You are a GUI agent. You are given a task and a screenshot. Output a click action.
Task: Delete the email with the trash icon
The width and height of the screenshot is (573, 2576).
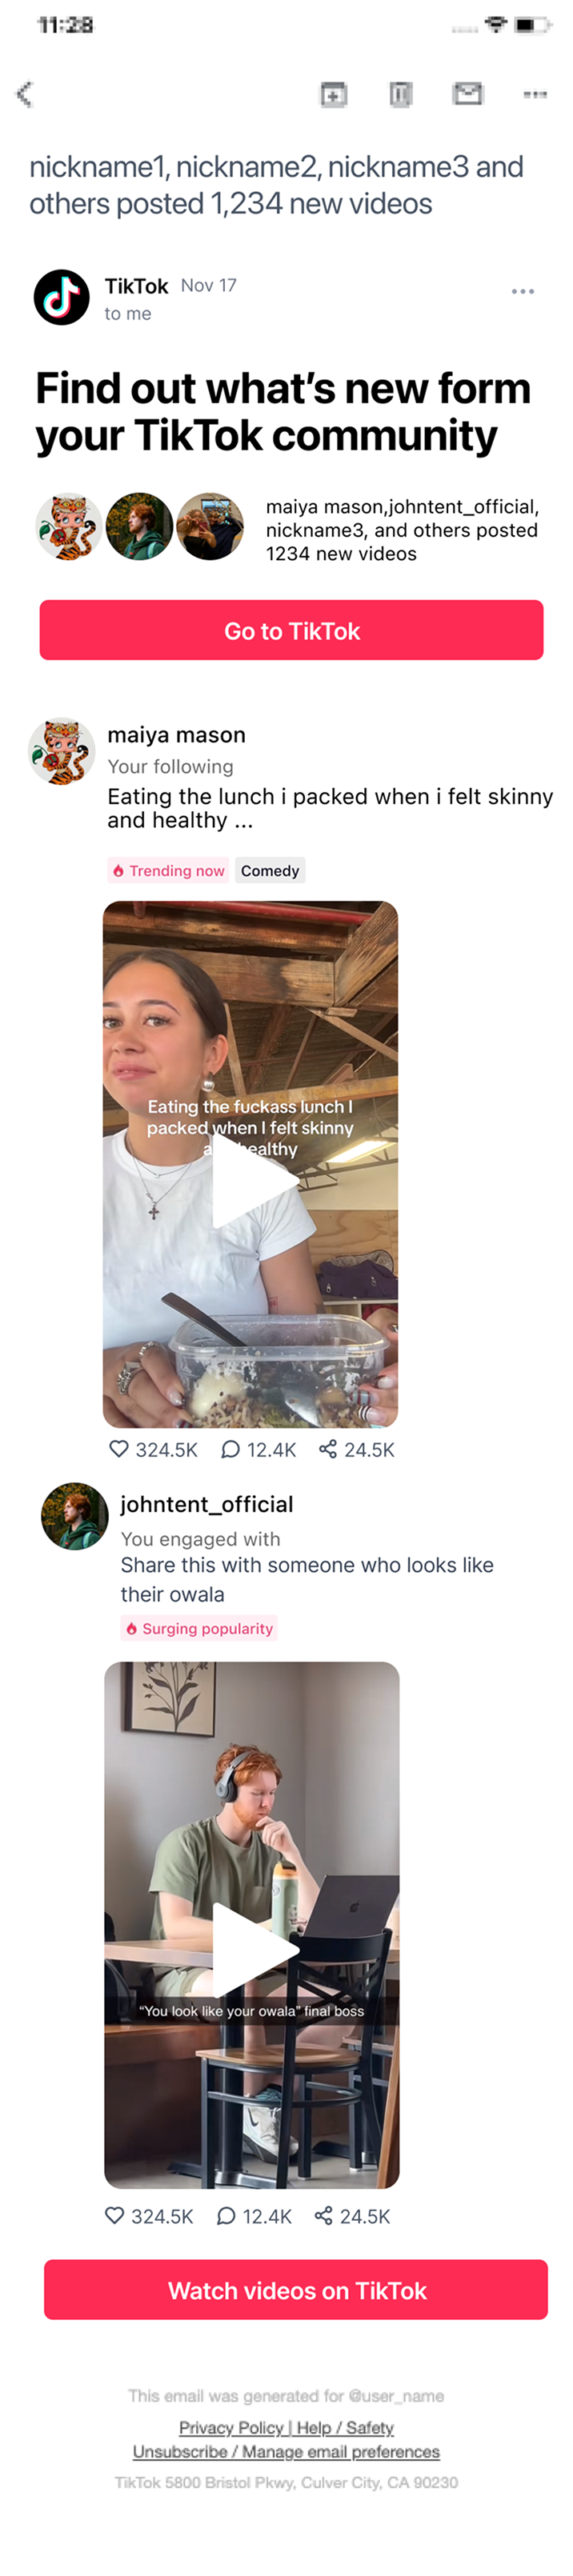[x=400, y=94]
